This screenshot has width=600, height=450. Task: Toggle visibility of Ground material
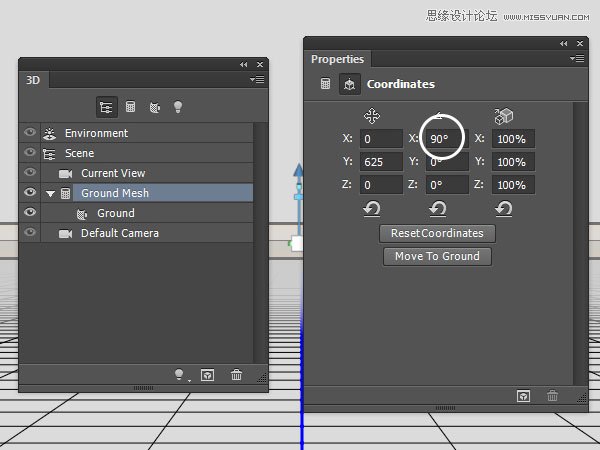click(x=30, y=213)
